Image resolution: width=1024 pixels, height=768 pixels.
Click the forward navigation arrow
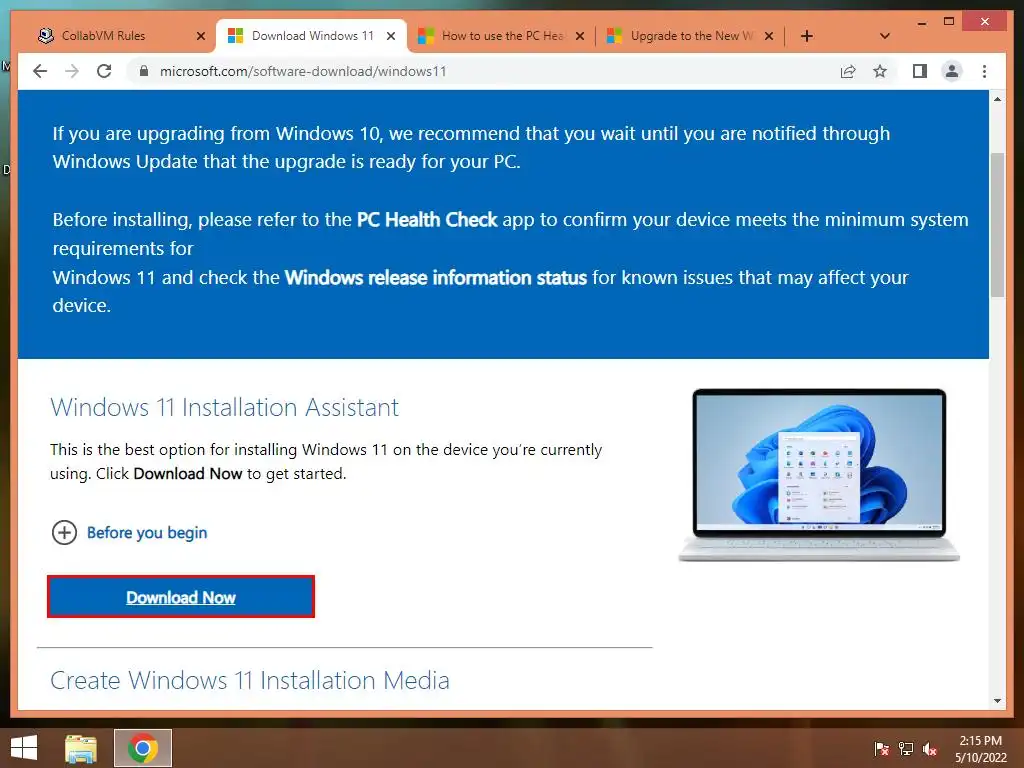tap(72, 71)
